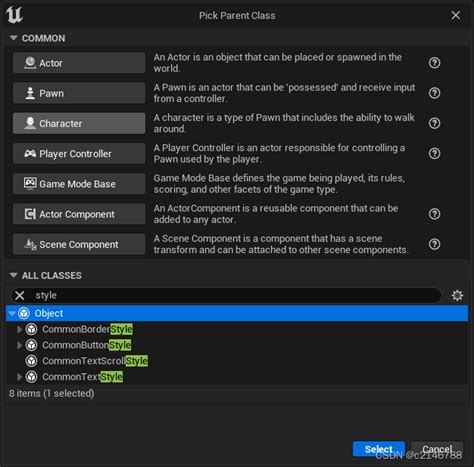This screenshot has width=474, height=467.
Task: Open help for Player Controller class
Action: click(x=434, y=154)
